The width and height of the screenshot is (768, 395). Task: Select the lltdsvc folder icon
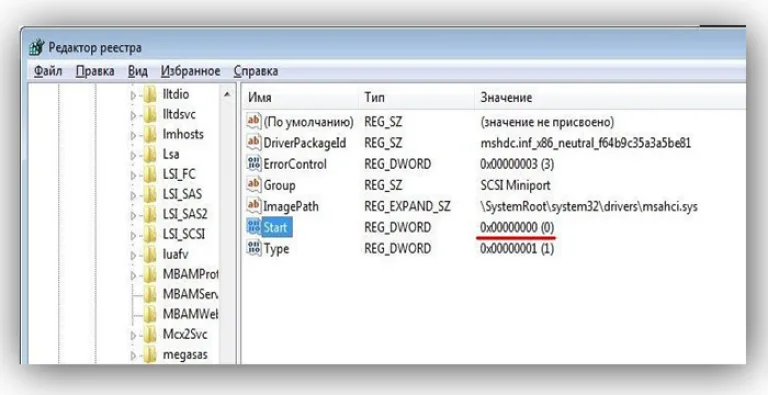[150, 114]
